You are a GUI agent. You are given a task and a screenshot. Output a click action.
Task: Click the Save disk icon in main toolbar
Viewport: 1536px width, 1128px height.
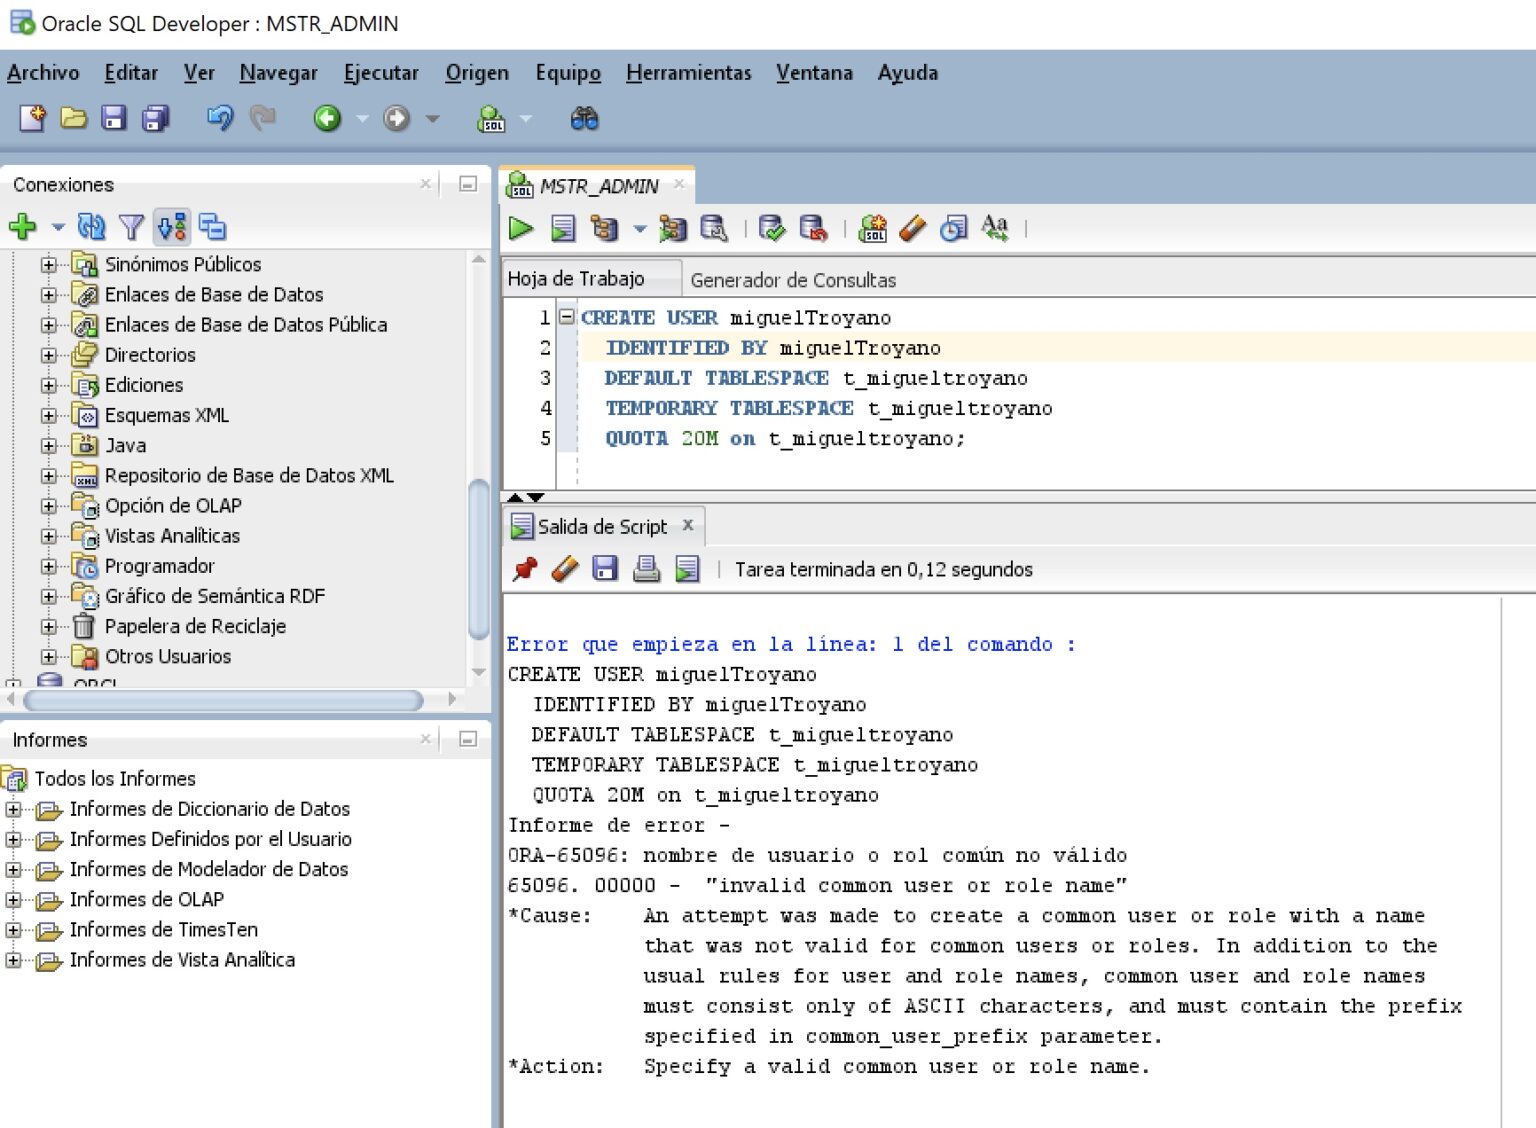pyautogui.click(x=114, y=118)
